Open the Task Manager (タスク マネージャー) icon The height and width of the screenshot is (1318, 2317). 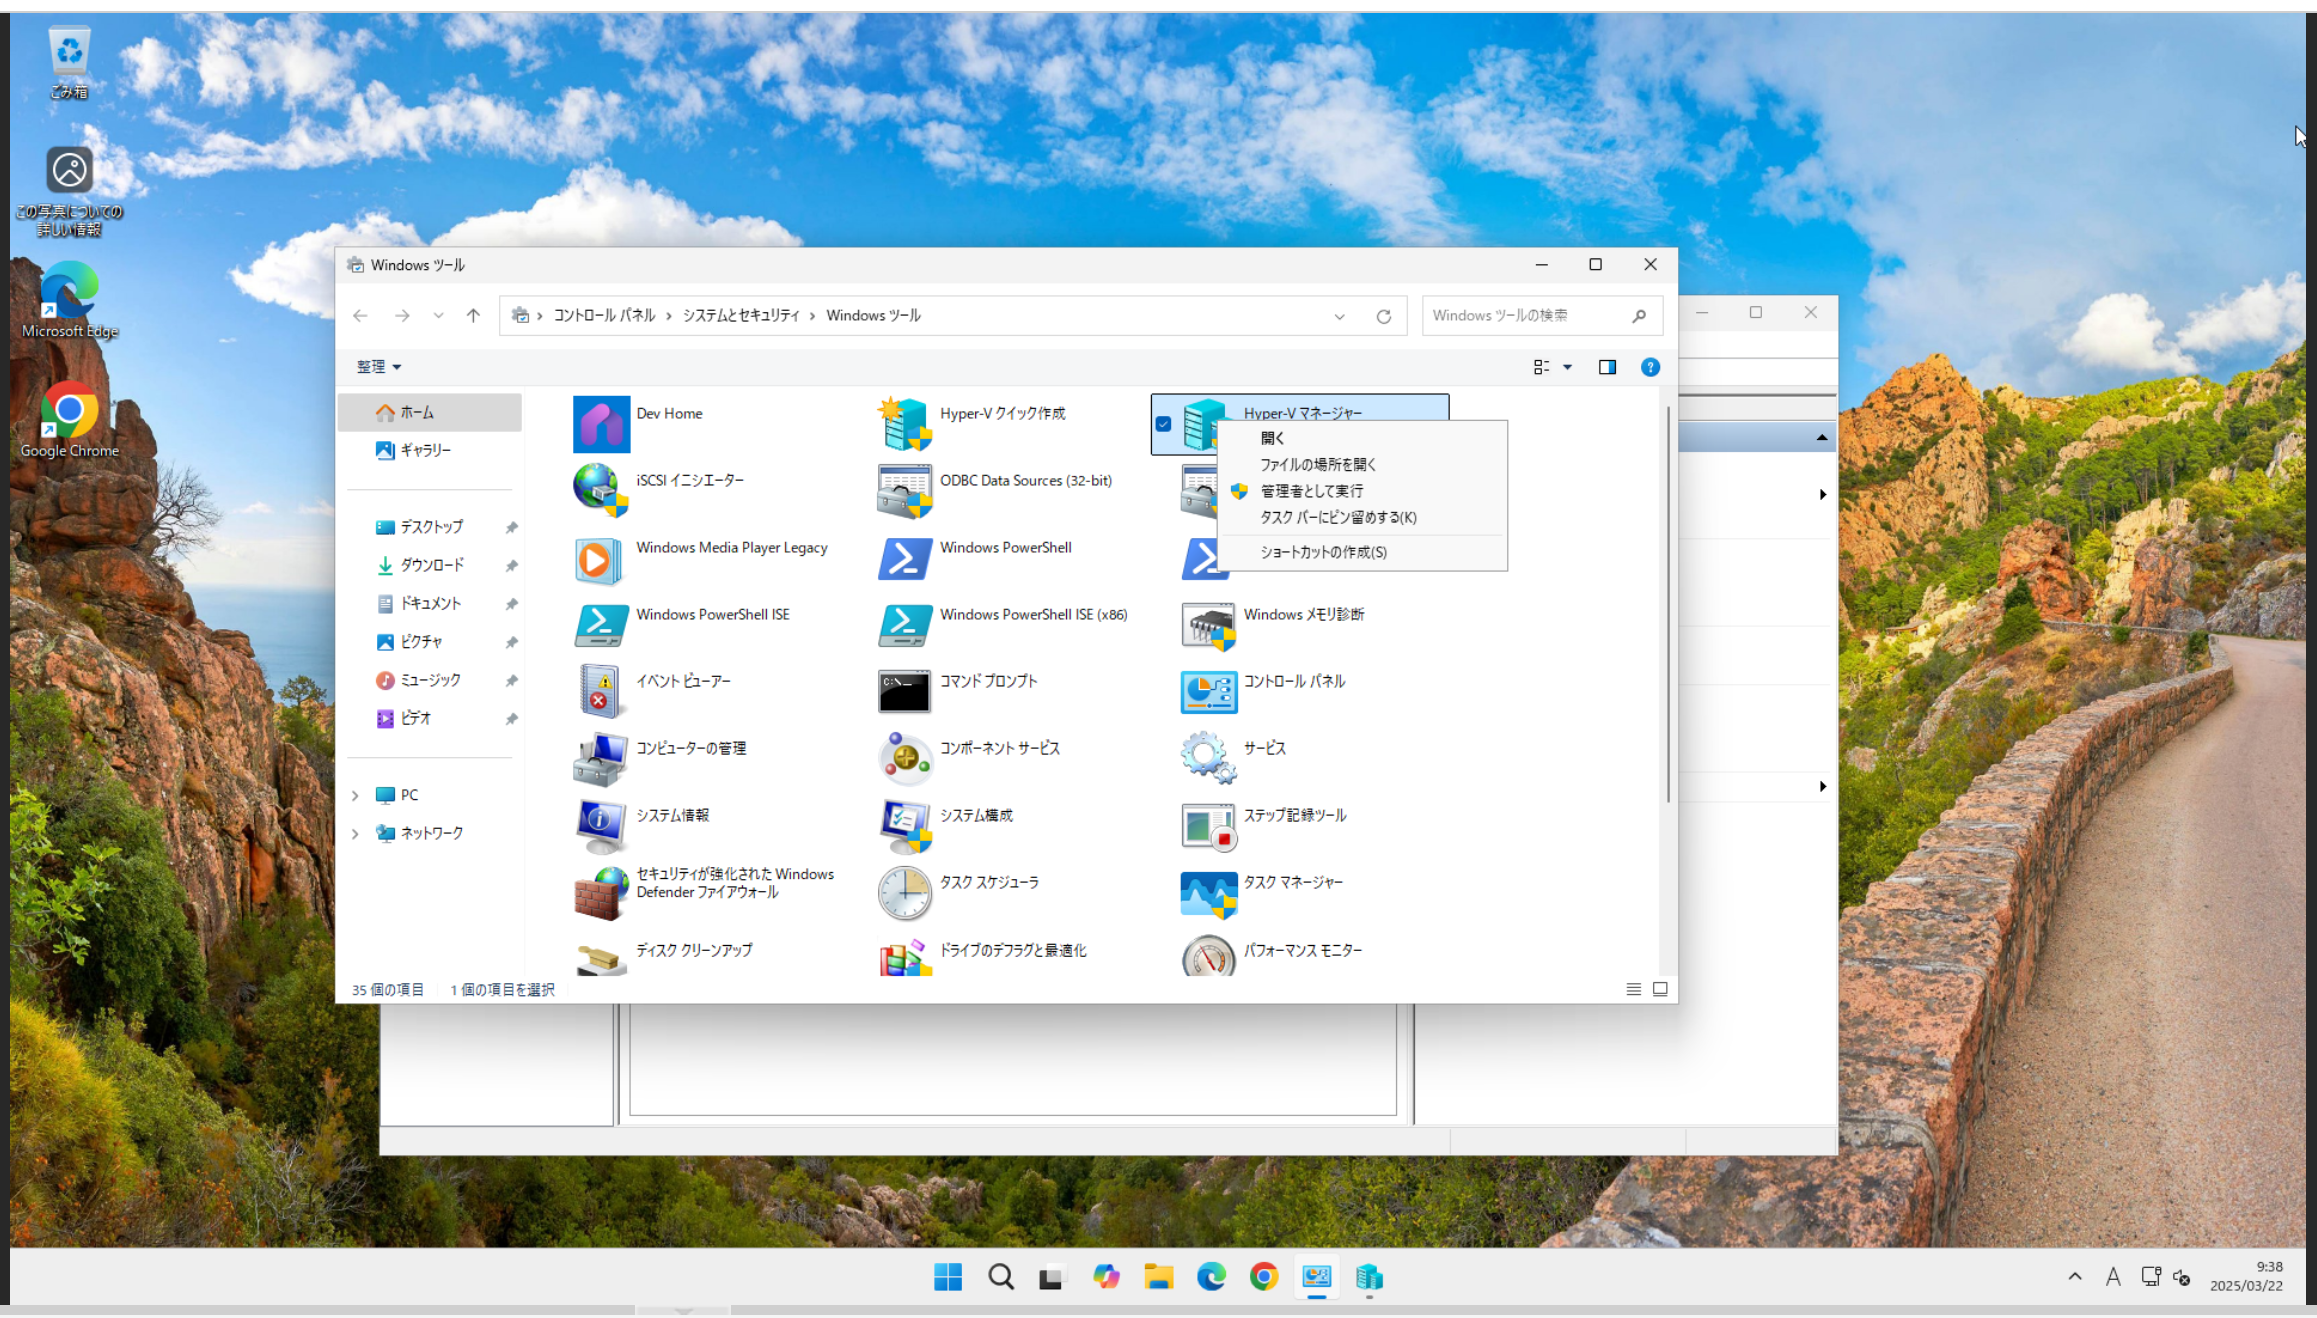[1207, 892]
